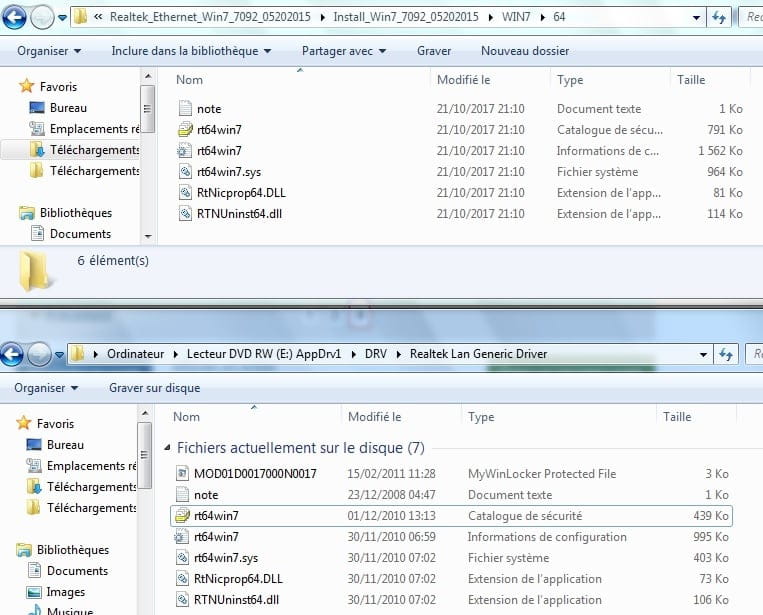The height and width of the screenshot is (615, 763).
Task: Open Documents in bottom window sidebar
Action: 68,571
